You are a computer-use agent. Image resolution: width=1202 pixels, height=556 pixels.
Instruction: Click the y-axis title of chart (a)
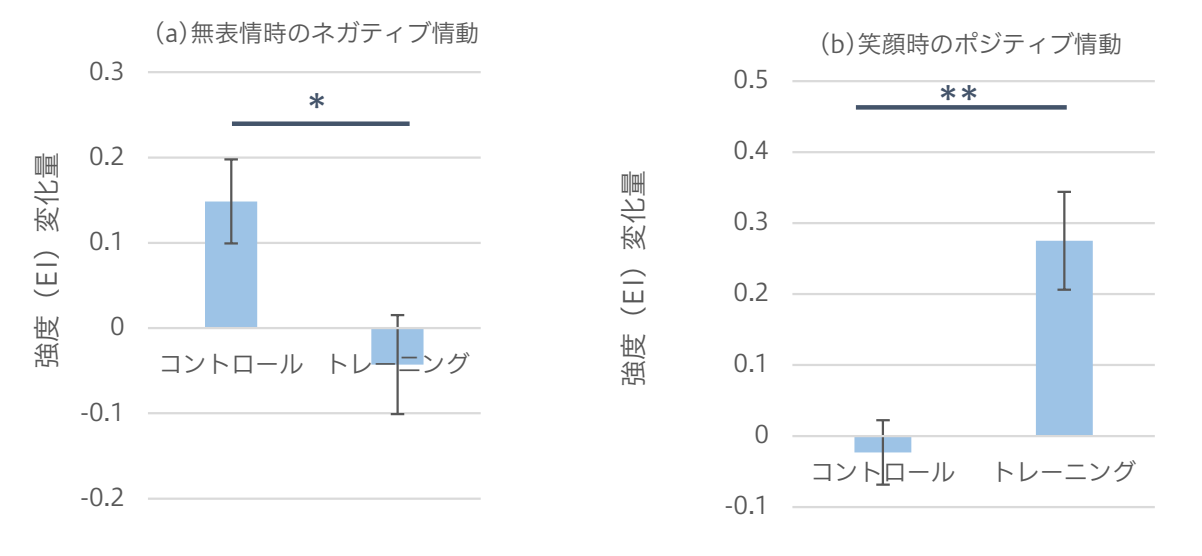49,261
